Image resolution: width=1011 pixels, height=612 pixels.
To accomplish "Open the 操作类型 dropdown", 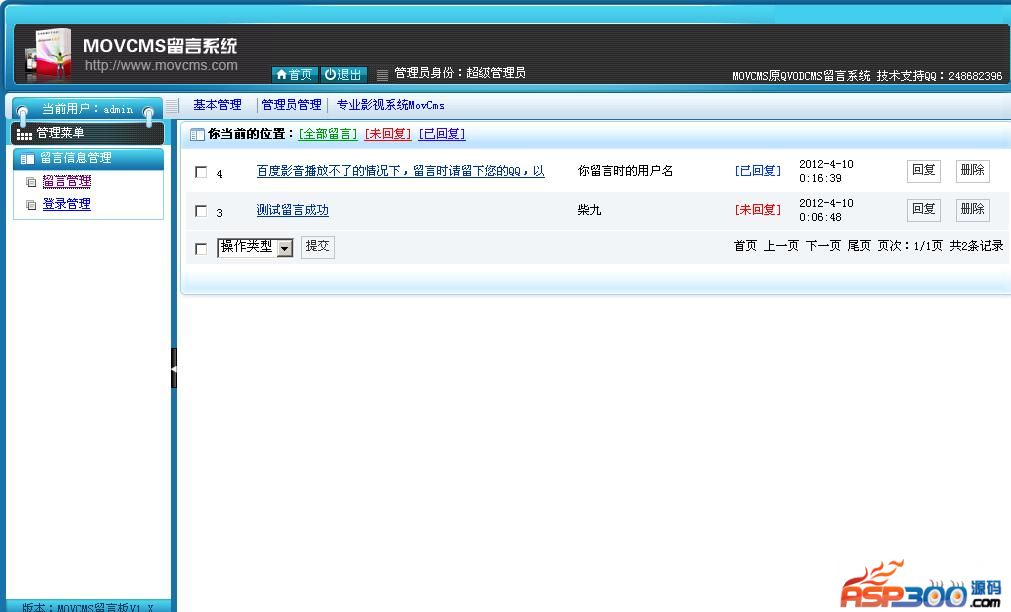I will [x=255, y=248].
